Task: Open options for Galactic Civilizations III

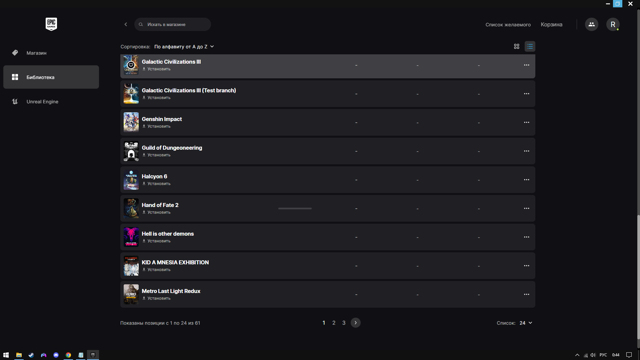Action: click(527, 65)
